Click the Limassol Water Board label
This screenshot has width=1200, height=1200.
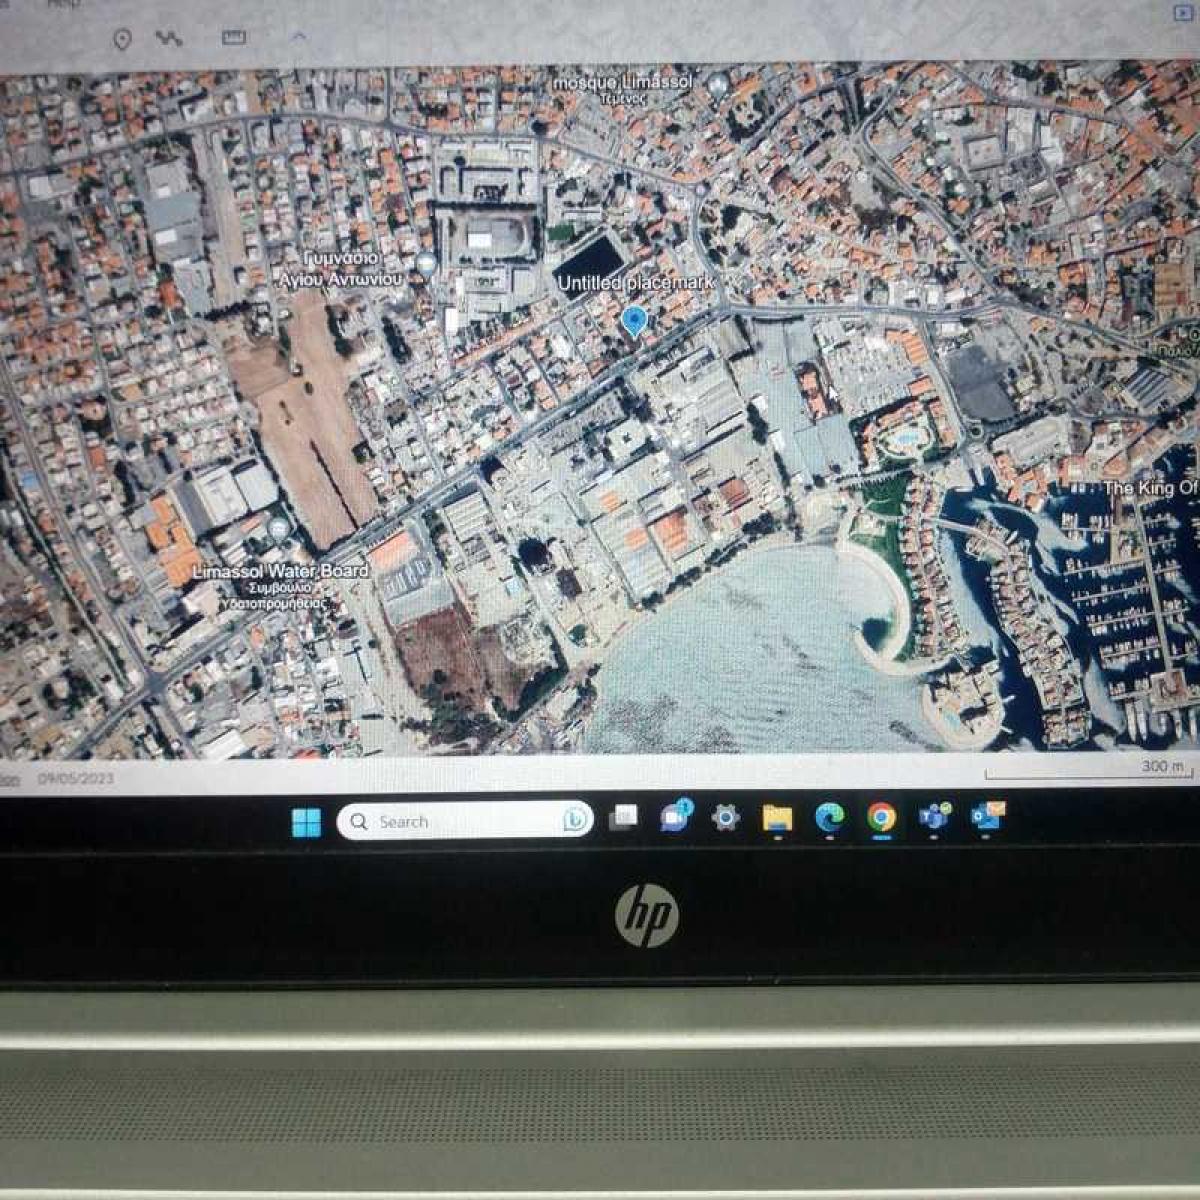pyautogui.click(x=280, y=571)
